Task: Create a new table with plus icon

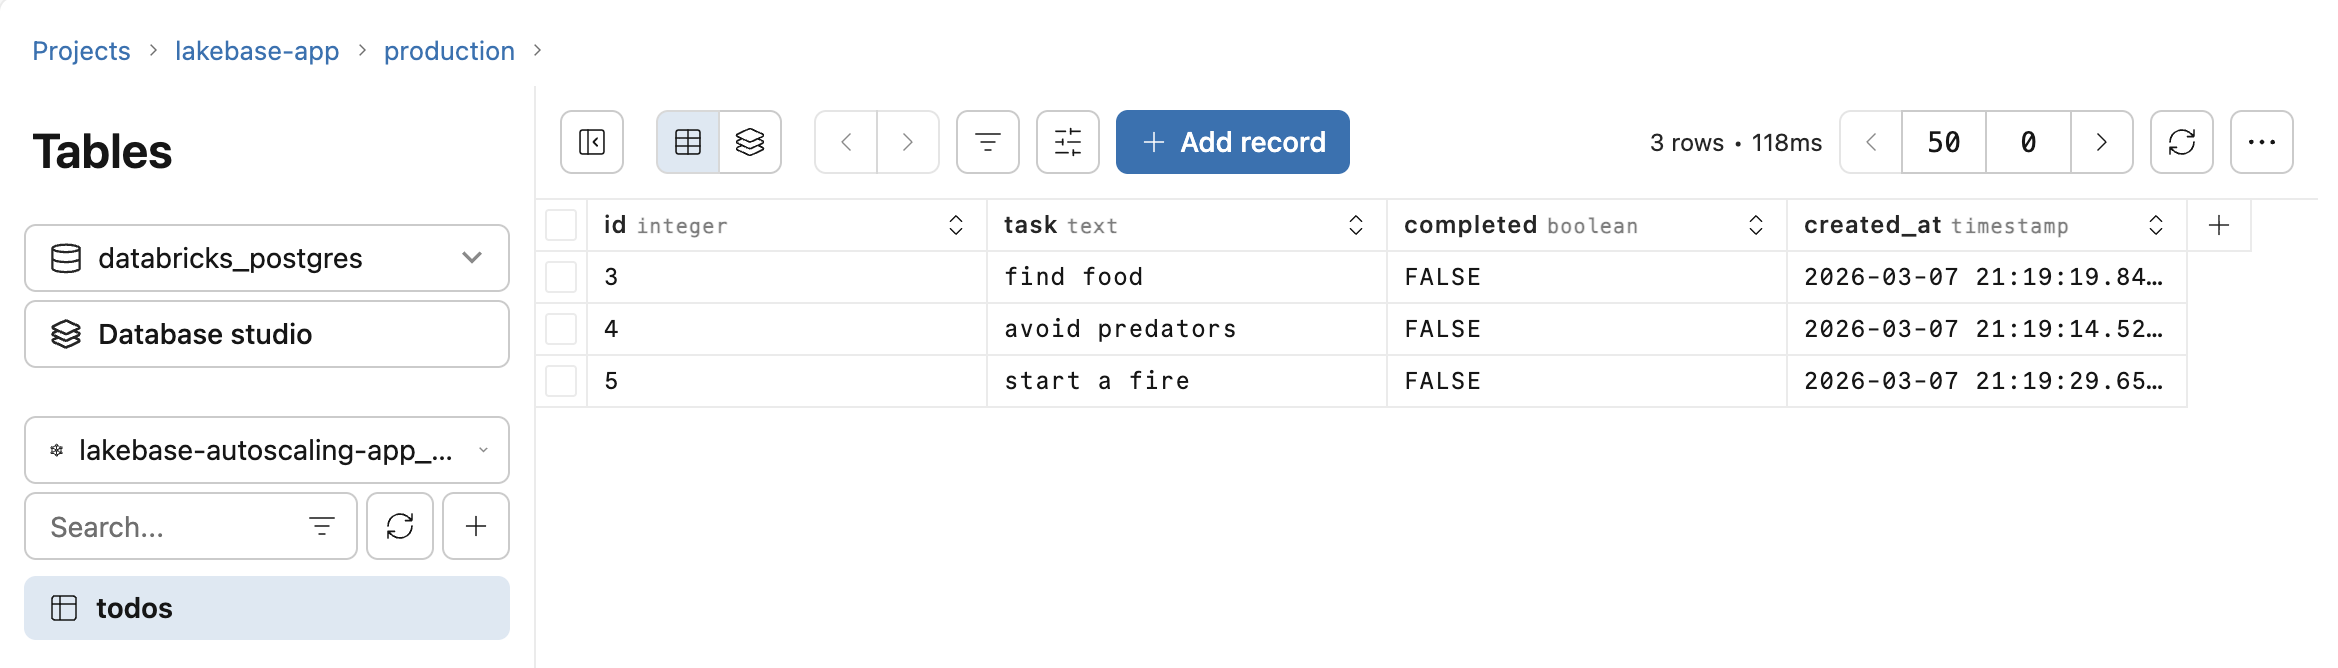Action: 475,526
